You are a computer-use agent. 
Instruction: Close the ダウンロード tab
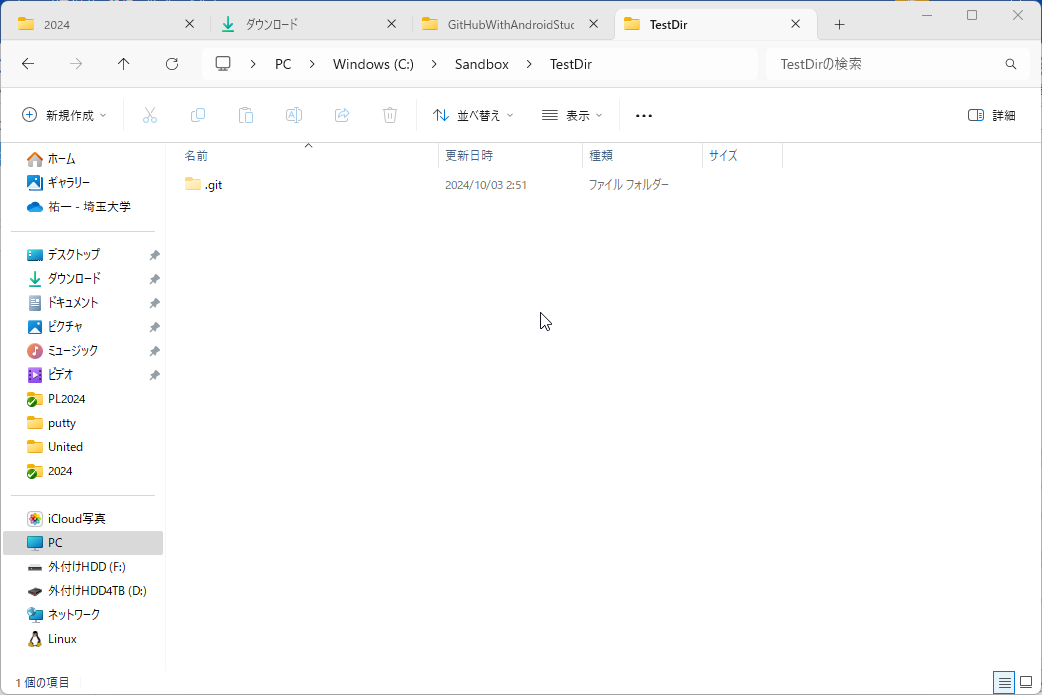point(391,24)
